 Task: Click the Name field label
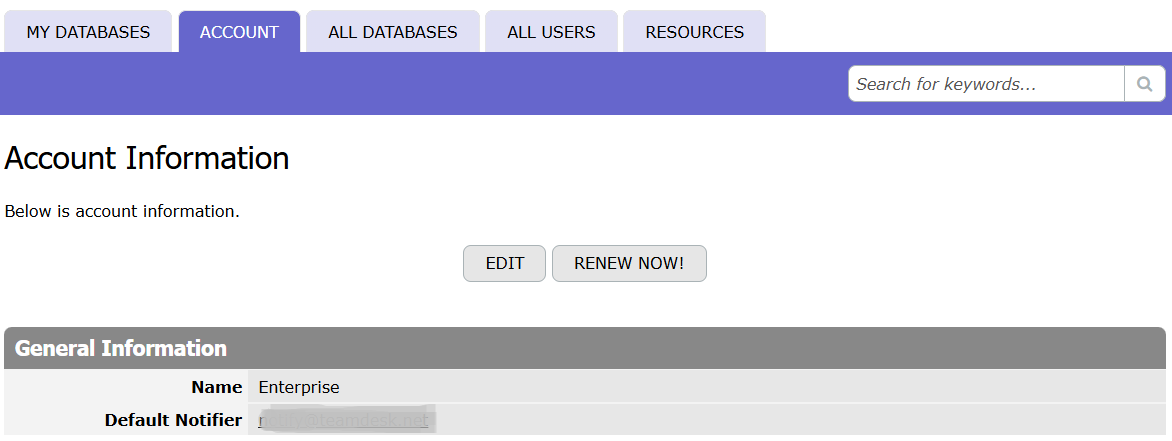[217, 387]
